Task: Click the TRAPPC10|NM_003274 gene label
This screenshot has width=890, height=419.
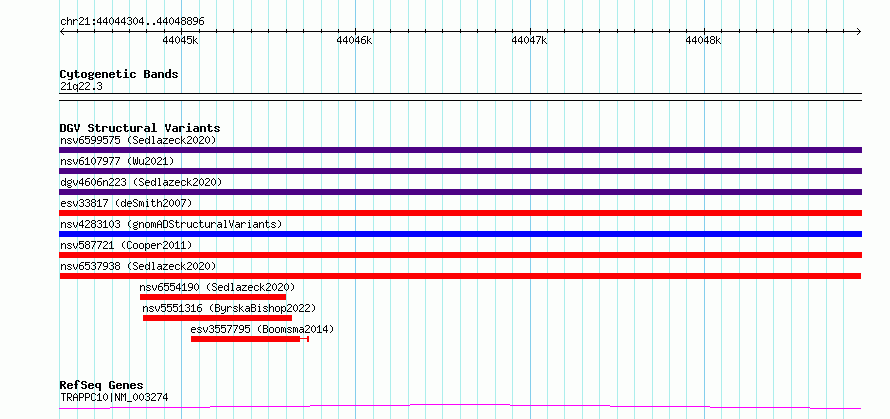Action: 114,397
